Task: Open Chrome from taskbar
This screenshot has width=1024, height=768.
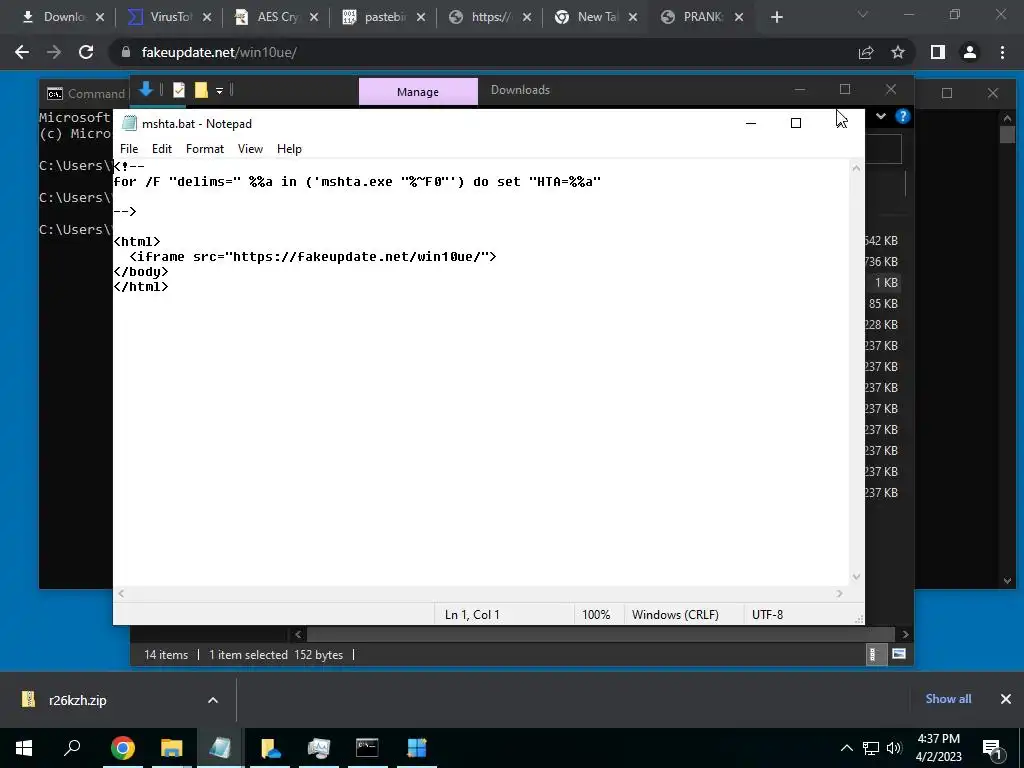Action: (123, 748)
